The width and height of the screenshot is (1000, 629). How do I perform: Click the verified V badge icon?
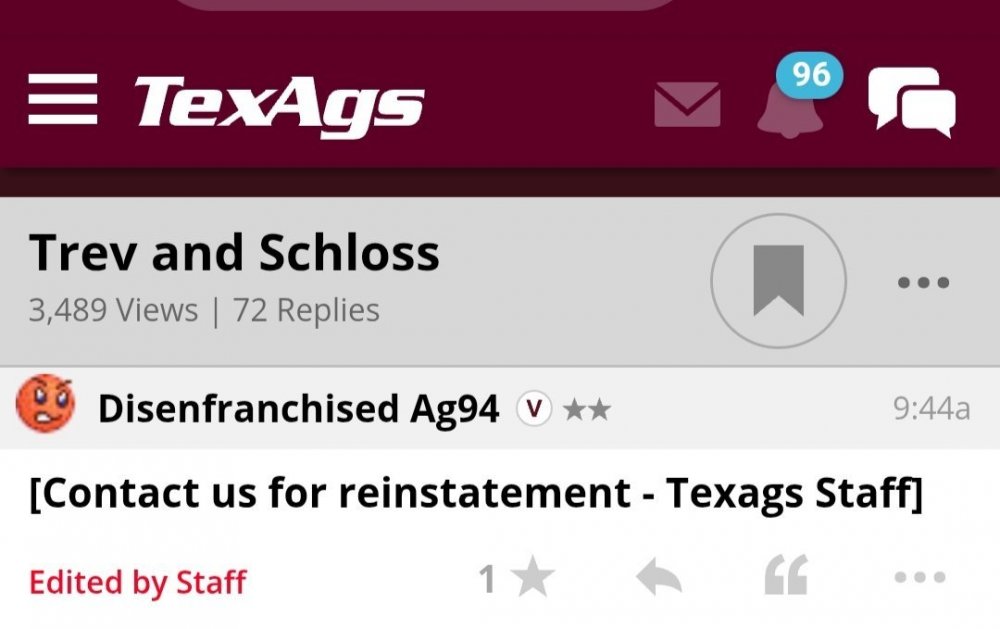(534, 408)
